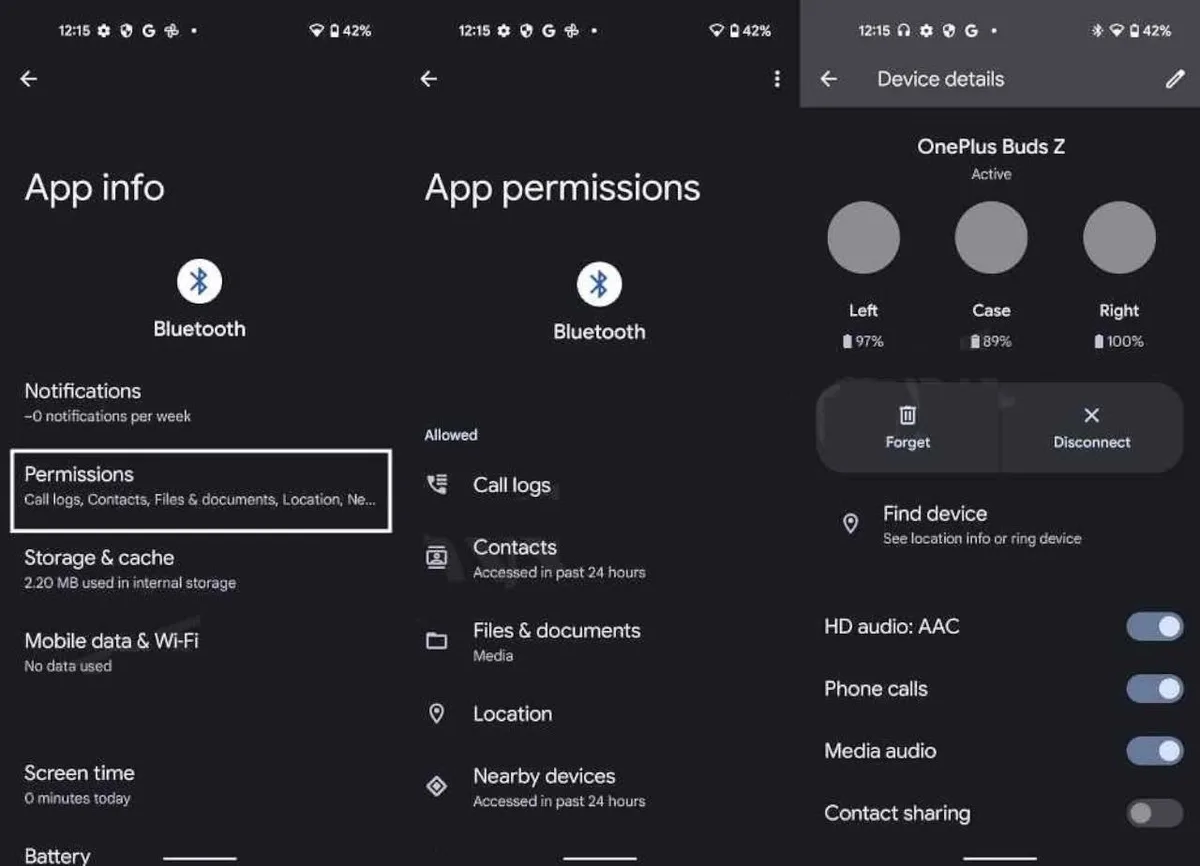The height and width of the screenshot is (866, 1200).
Task: Tap Bluetooth status icon in Device details
Action: tap(1097, 31)
